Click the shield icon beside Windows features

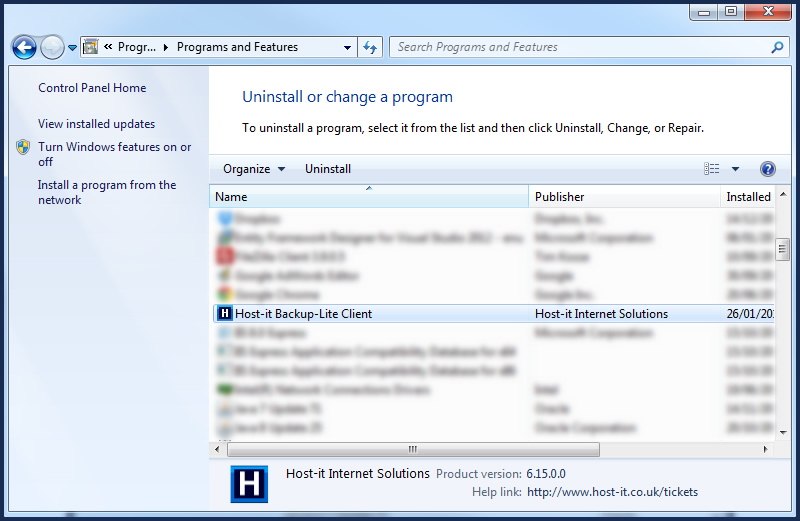(x=23, y=147)
